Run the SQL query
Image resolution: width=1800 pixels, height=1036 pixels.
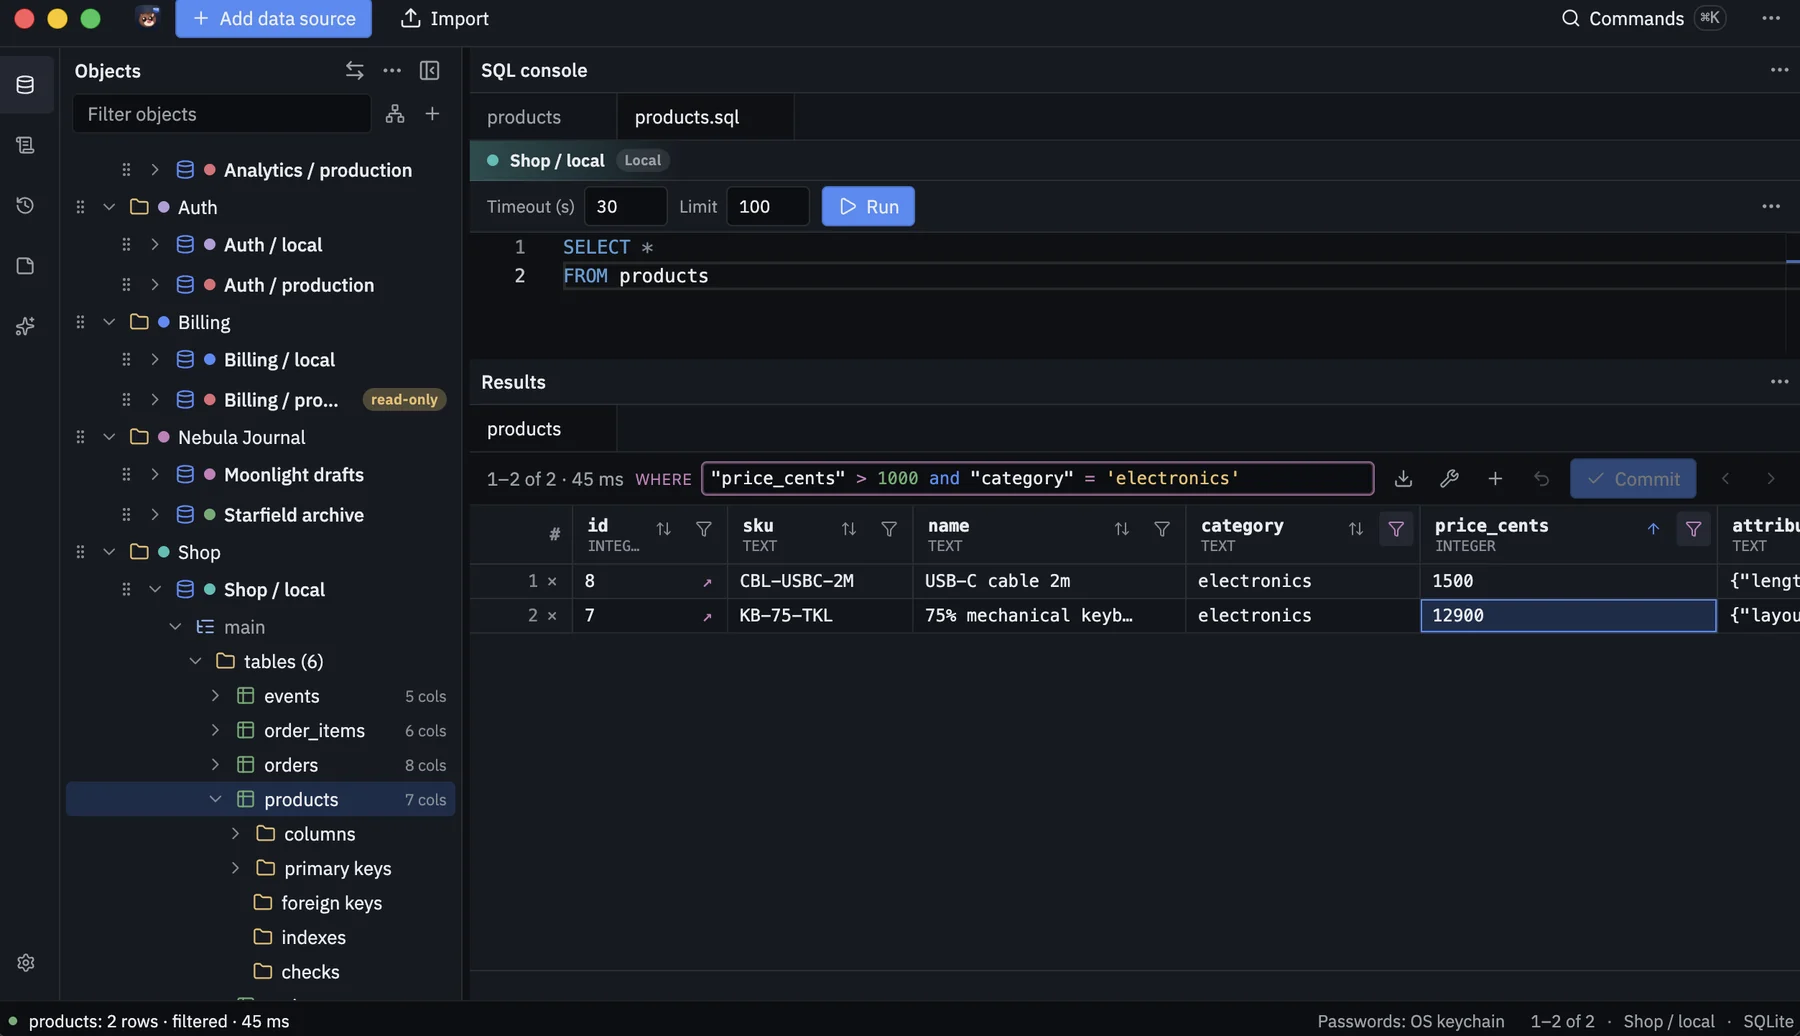868,206
